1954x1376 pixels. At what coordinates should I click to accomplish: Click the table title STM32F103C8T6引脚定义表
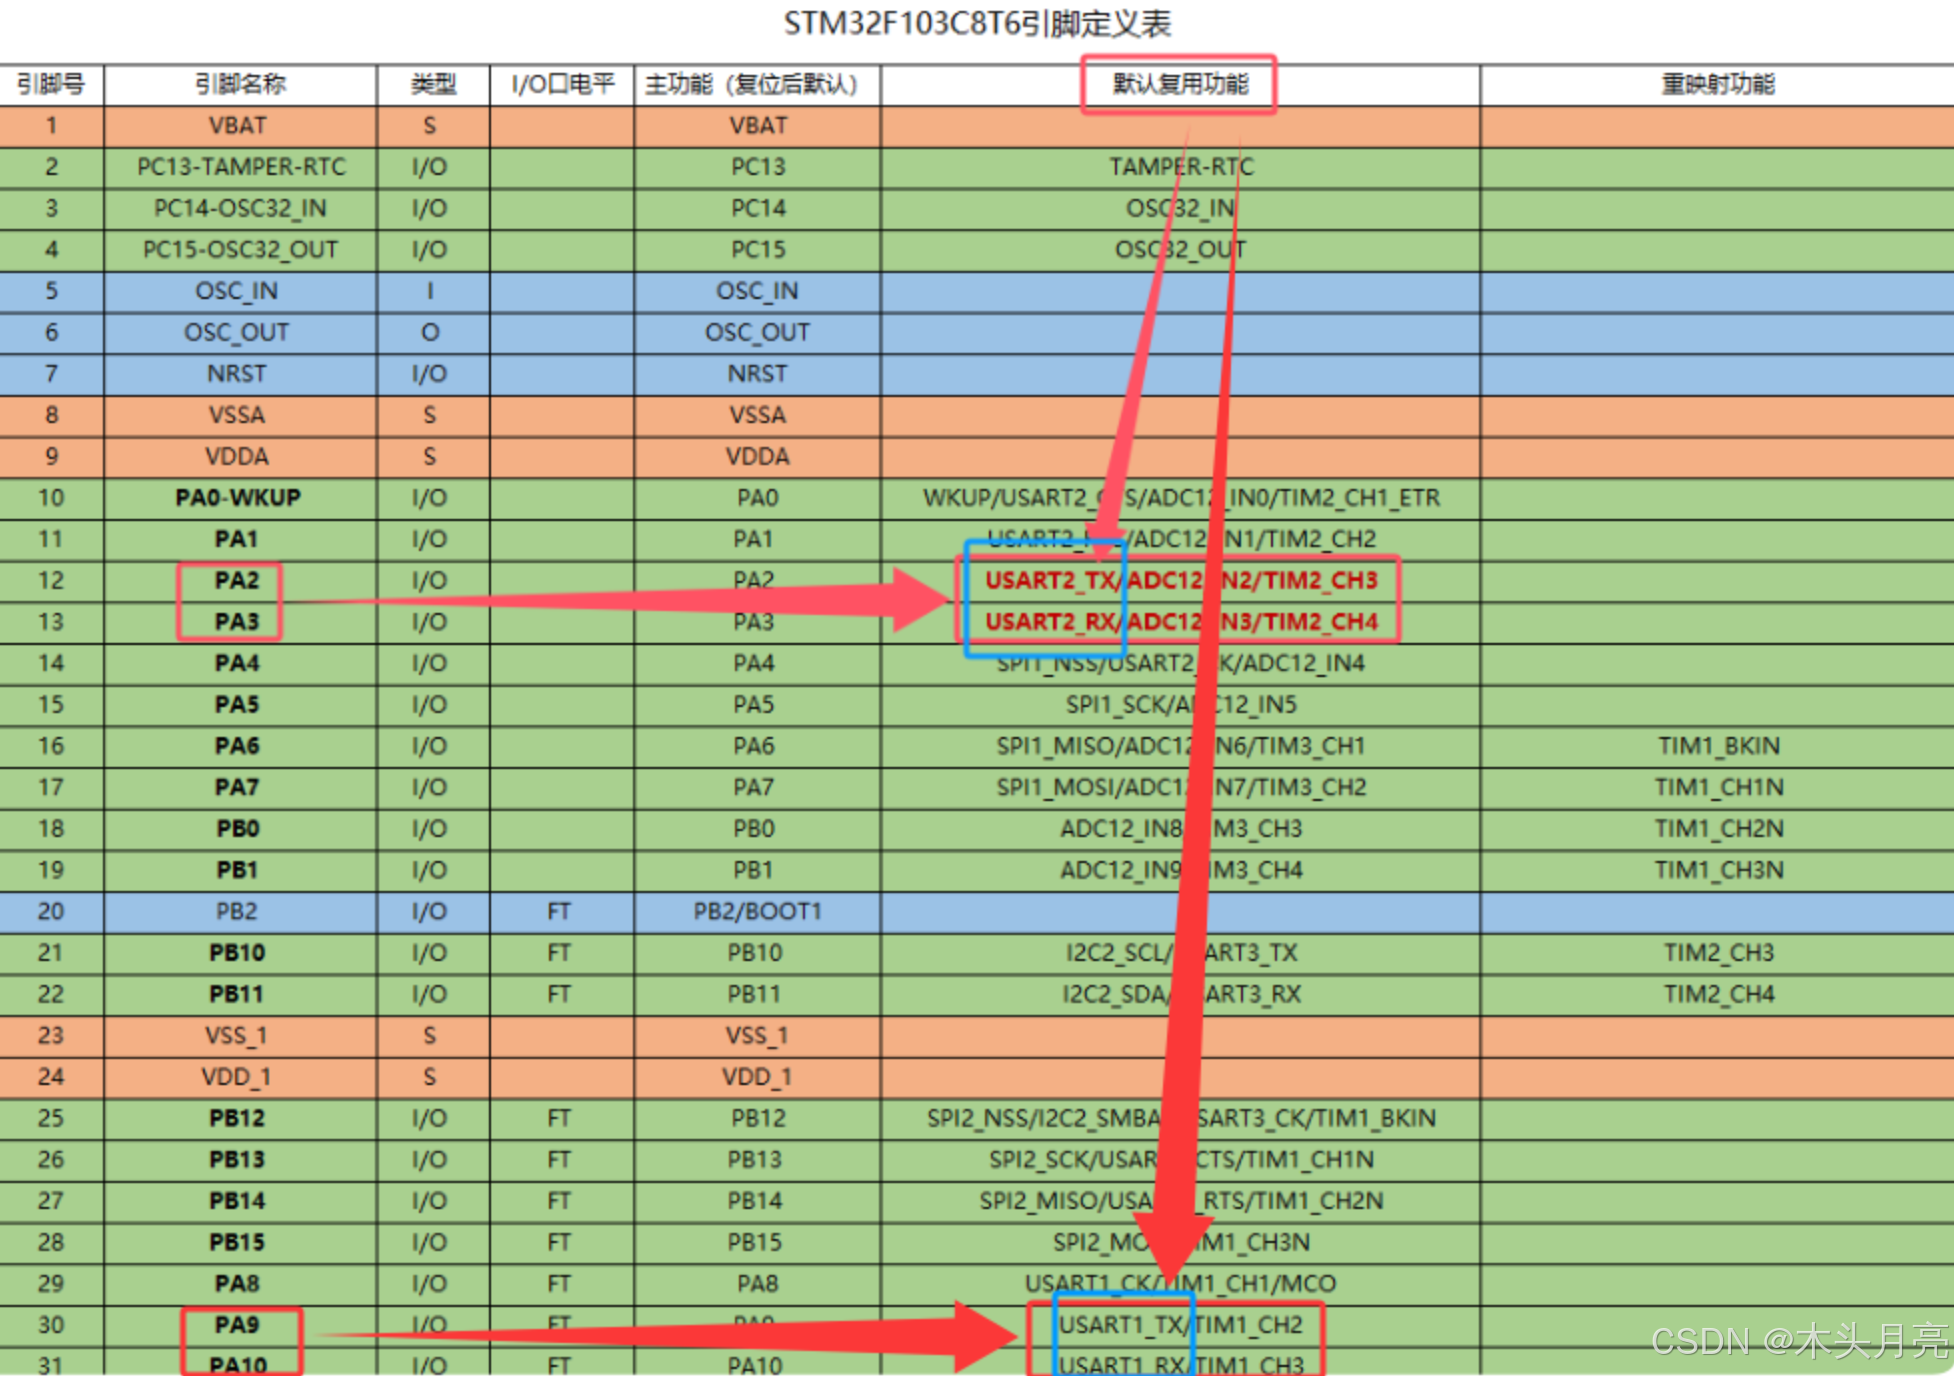977,23
